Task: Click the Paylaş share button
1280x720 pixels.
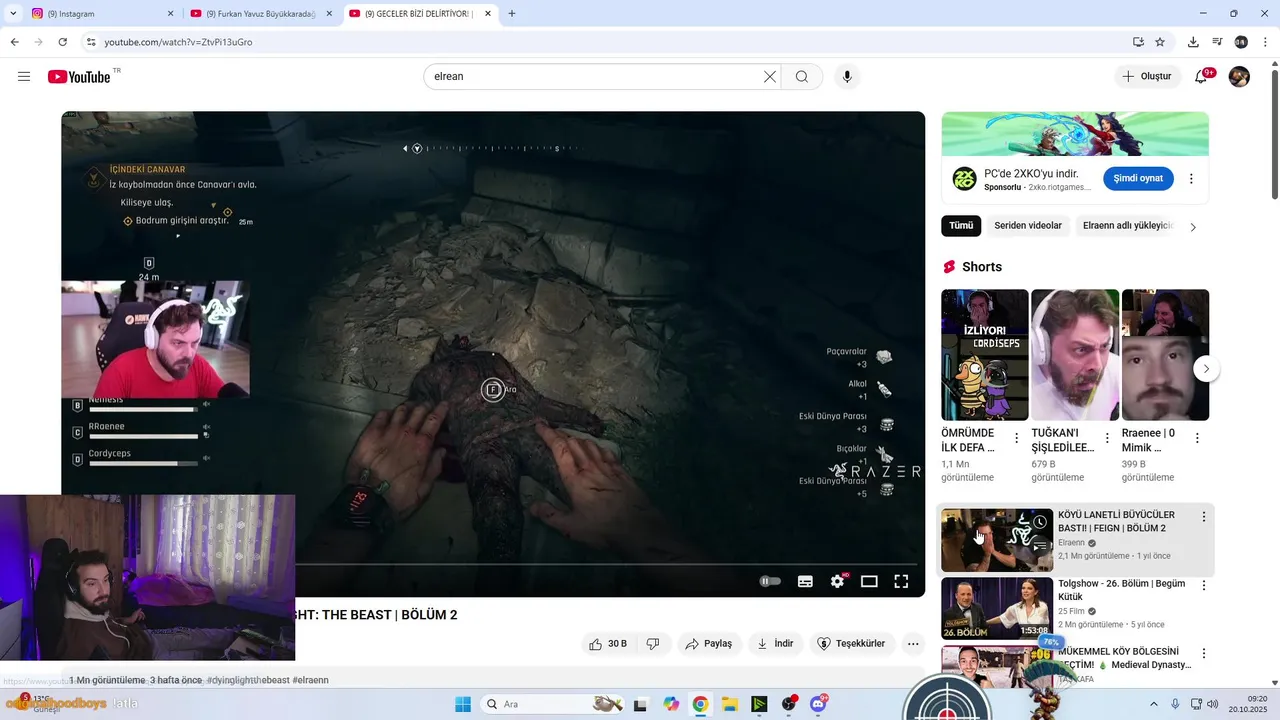Action: pos(709,644)
